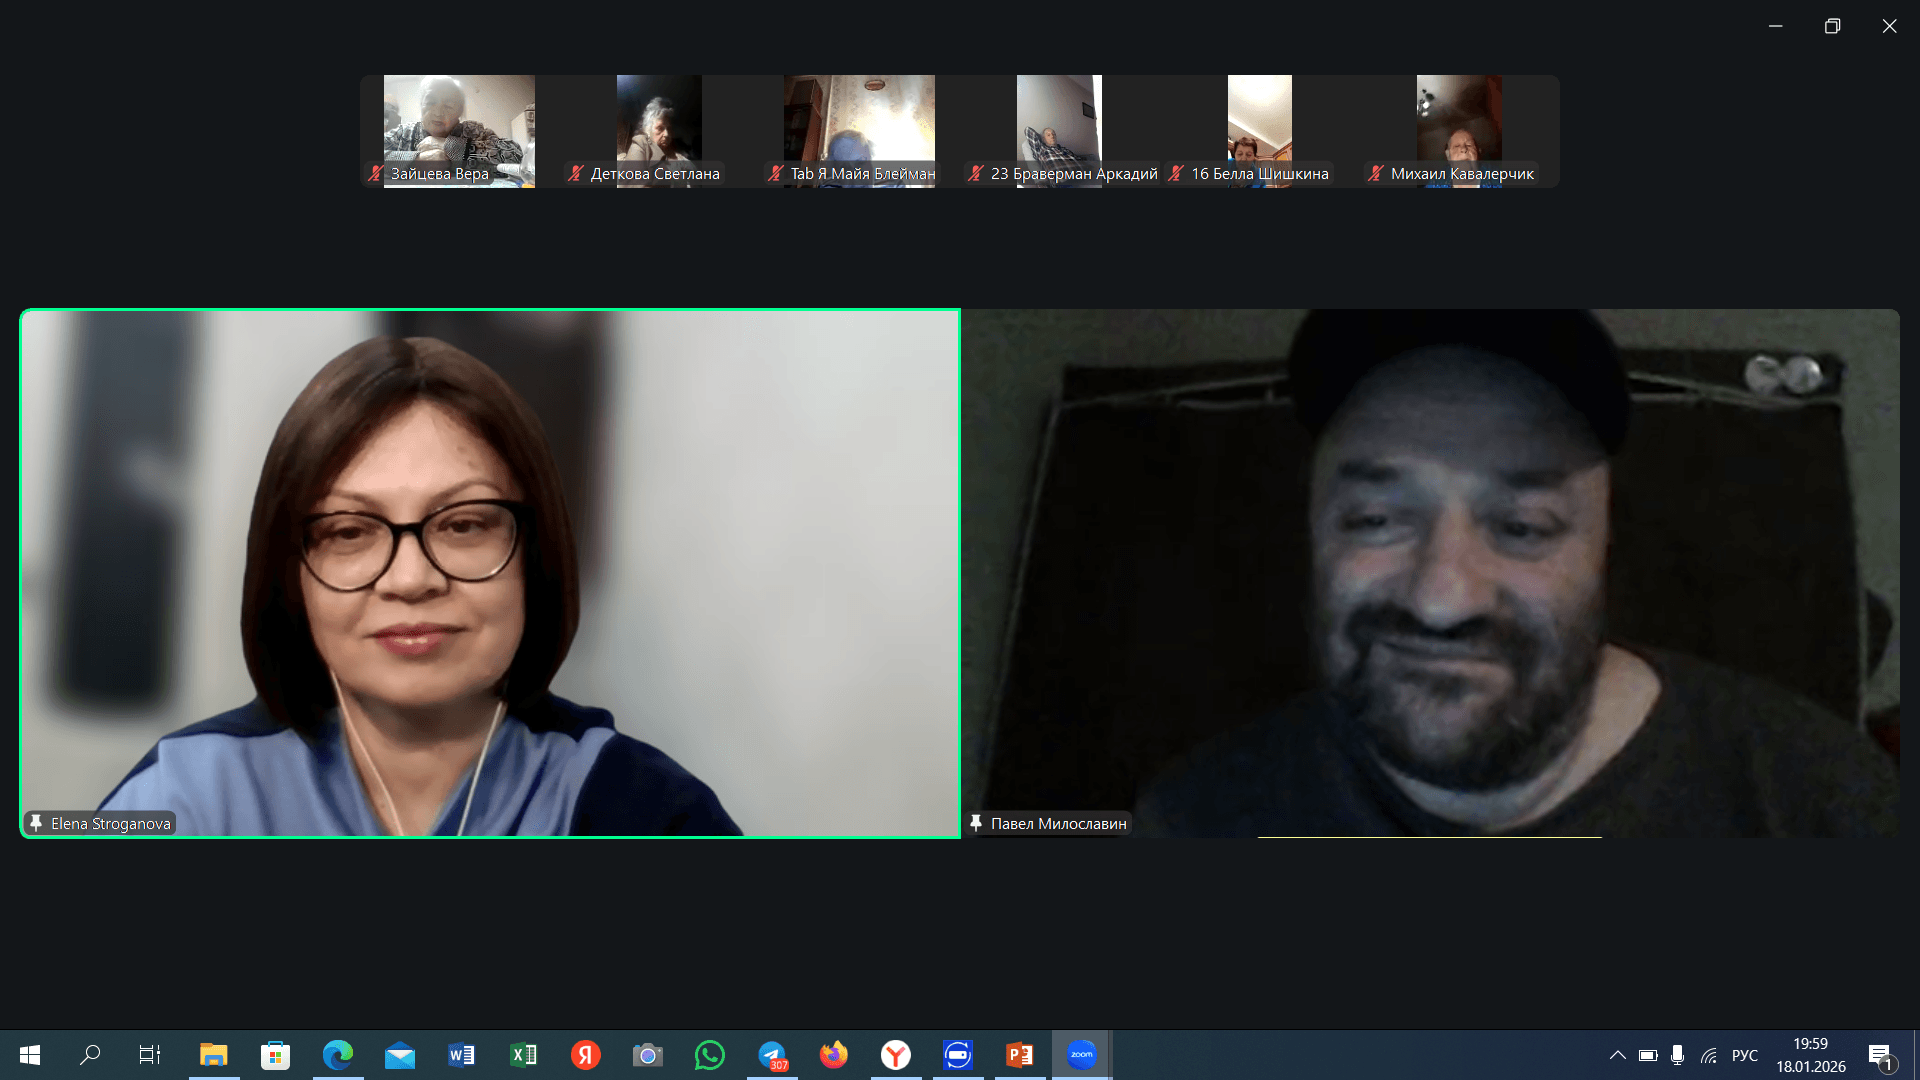Open File Explorer from taskbar
Screen dimensions: 1920x1080
coord(214,1055)
